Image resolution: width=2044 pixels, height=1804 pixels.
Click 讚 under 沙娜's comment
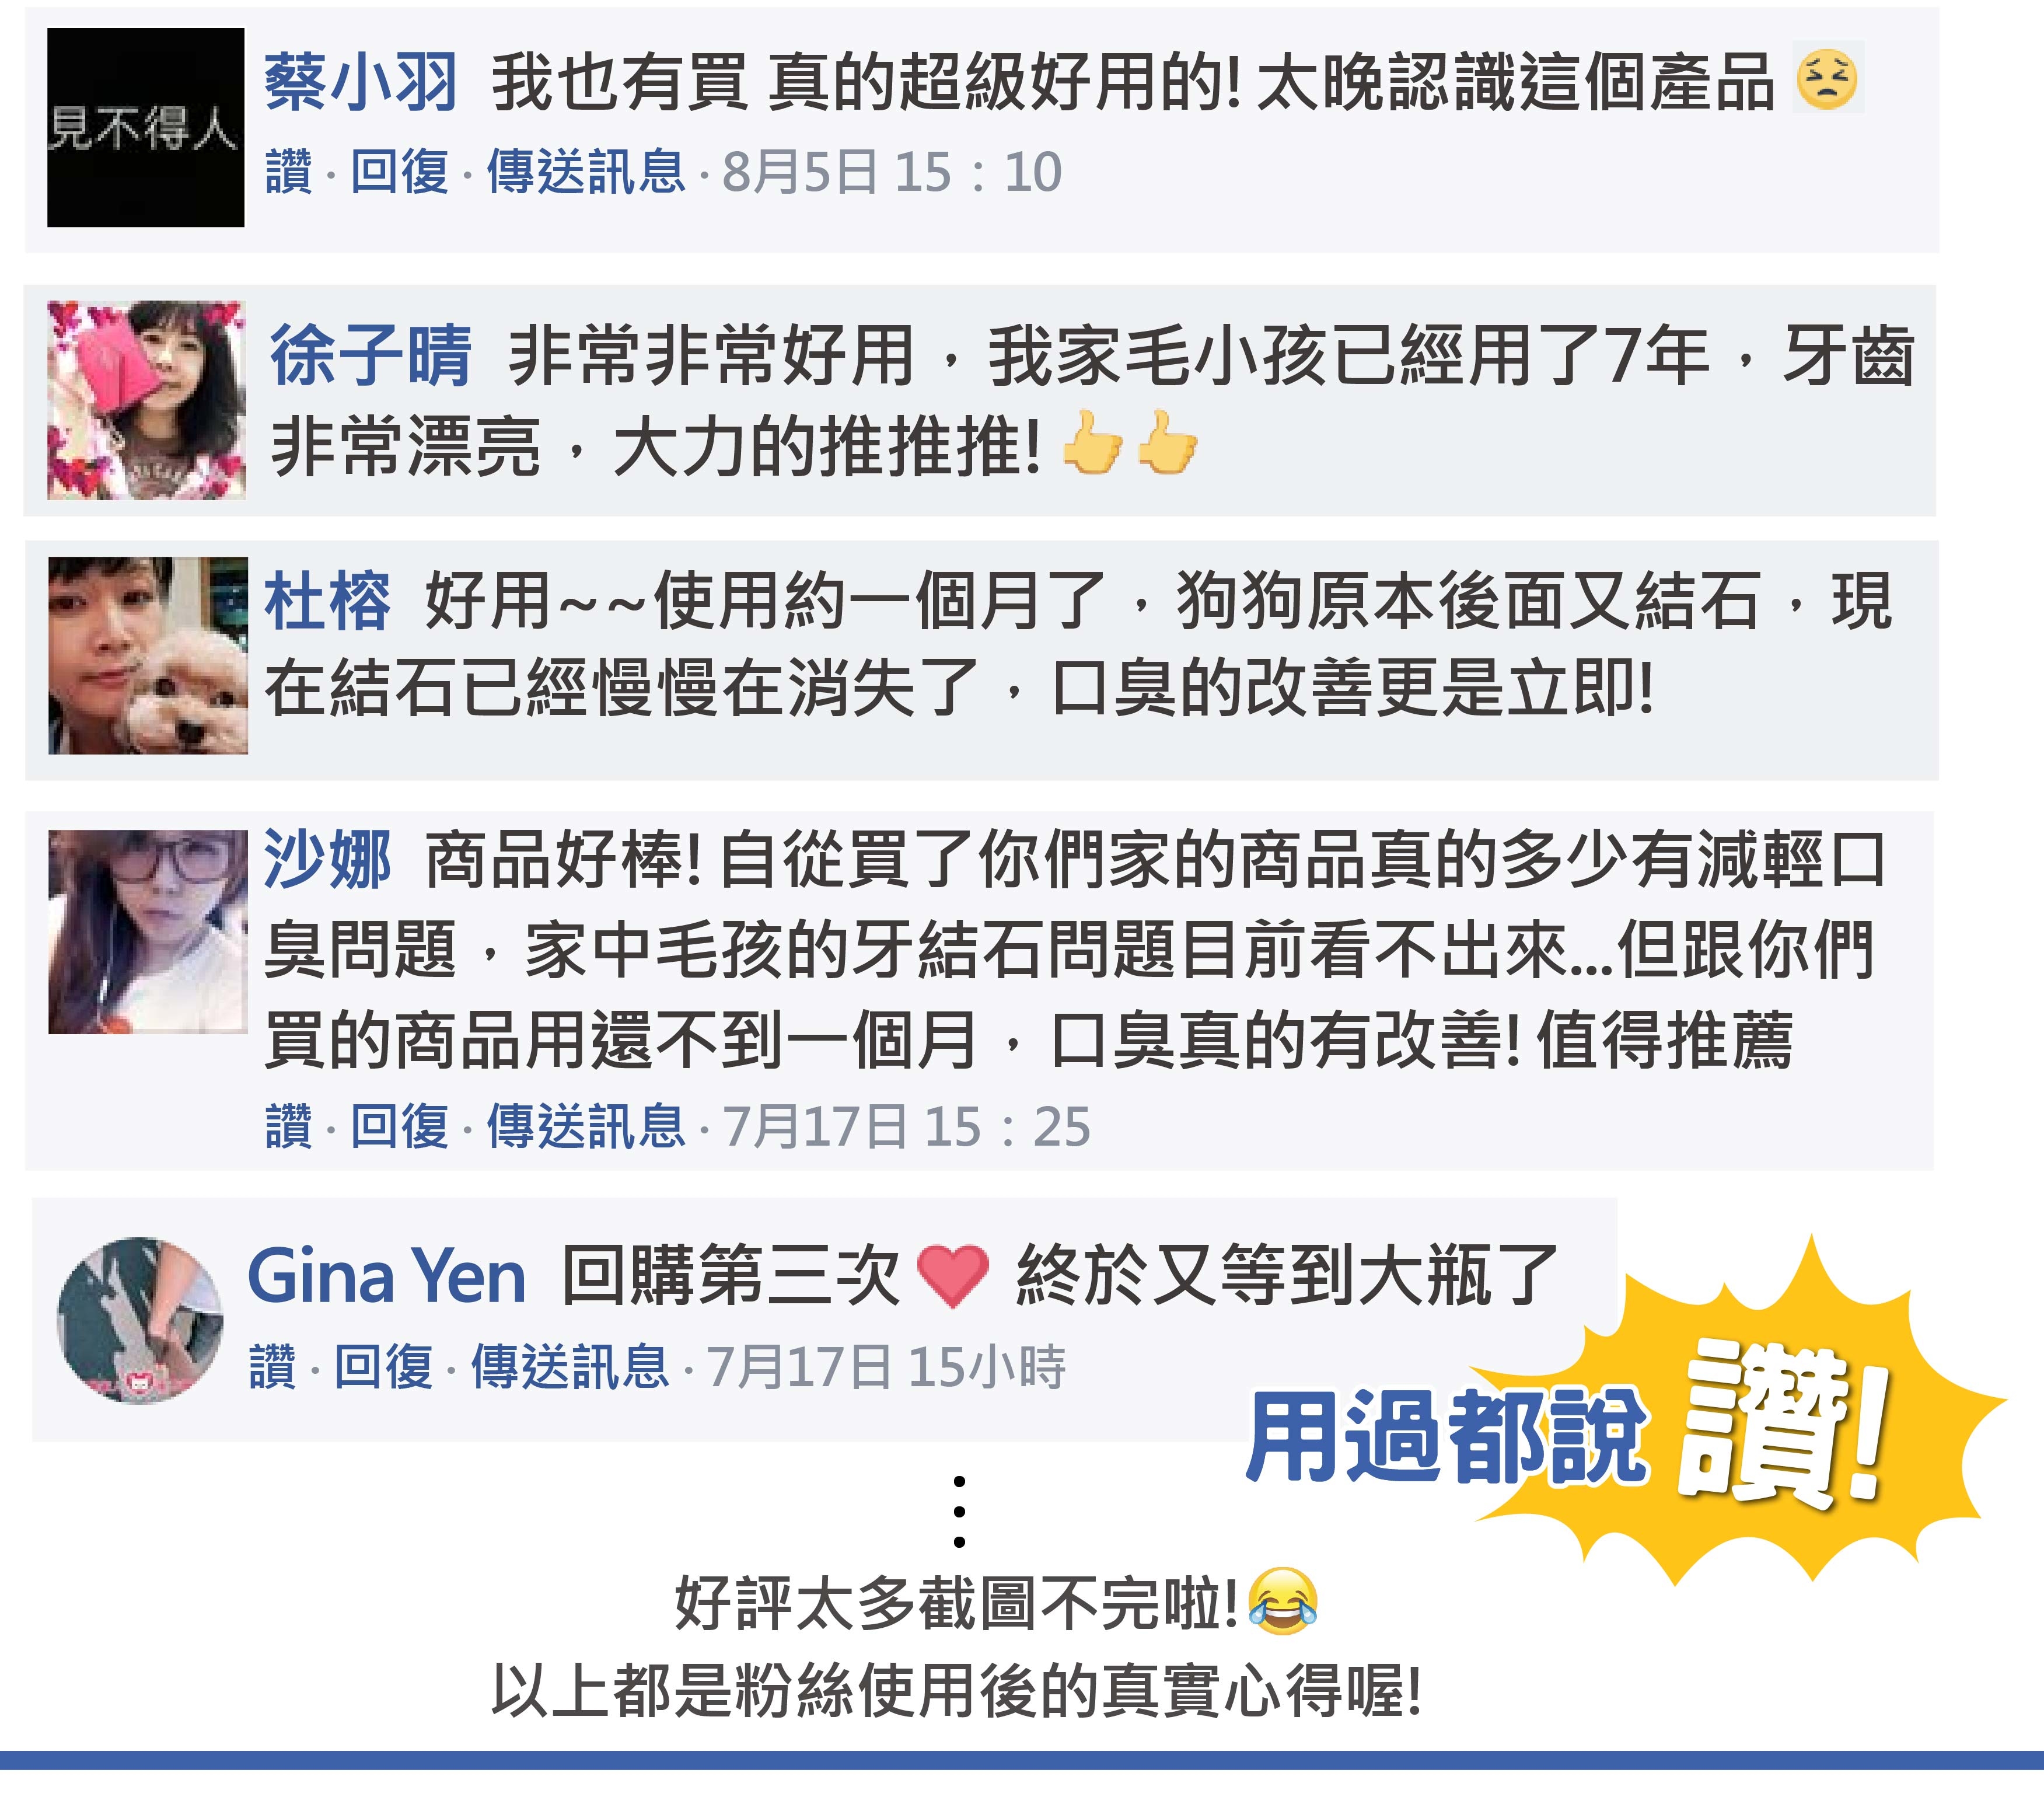pos(289,1127)
